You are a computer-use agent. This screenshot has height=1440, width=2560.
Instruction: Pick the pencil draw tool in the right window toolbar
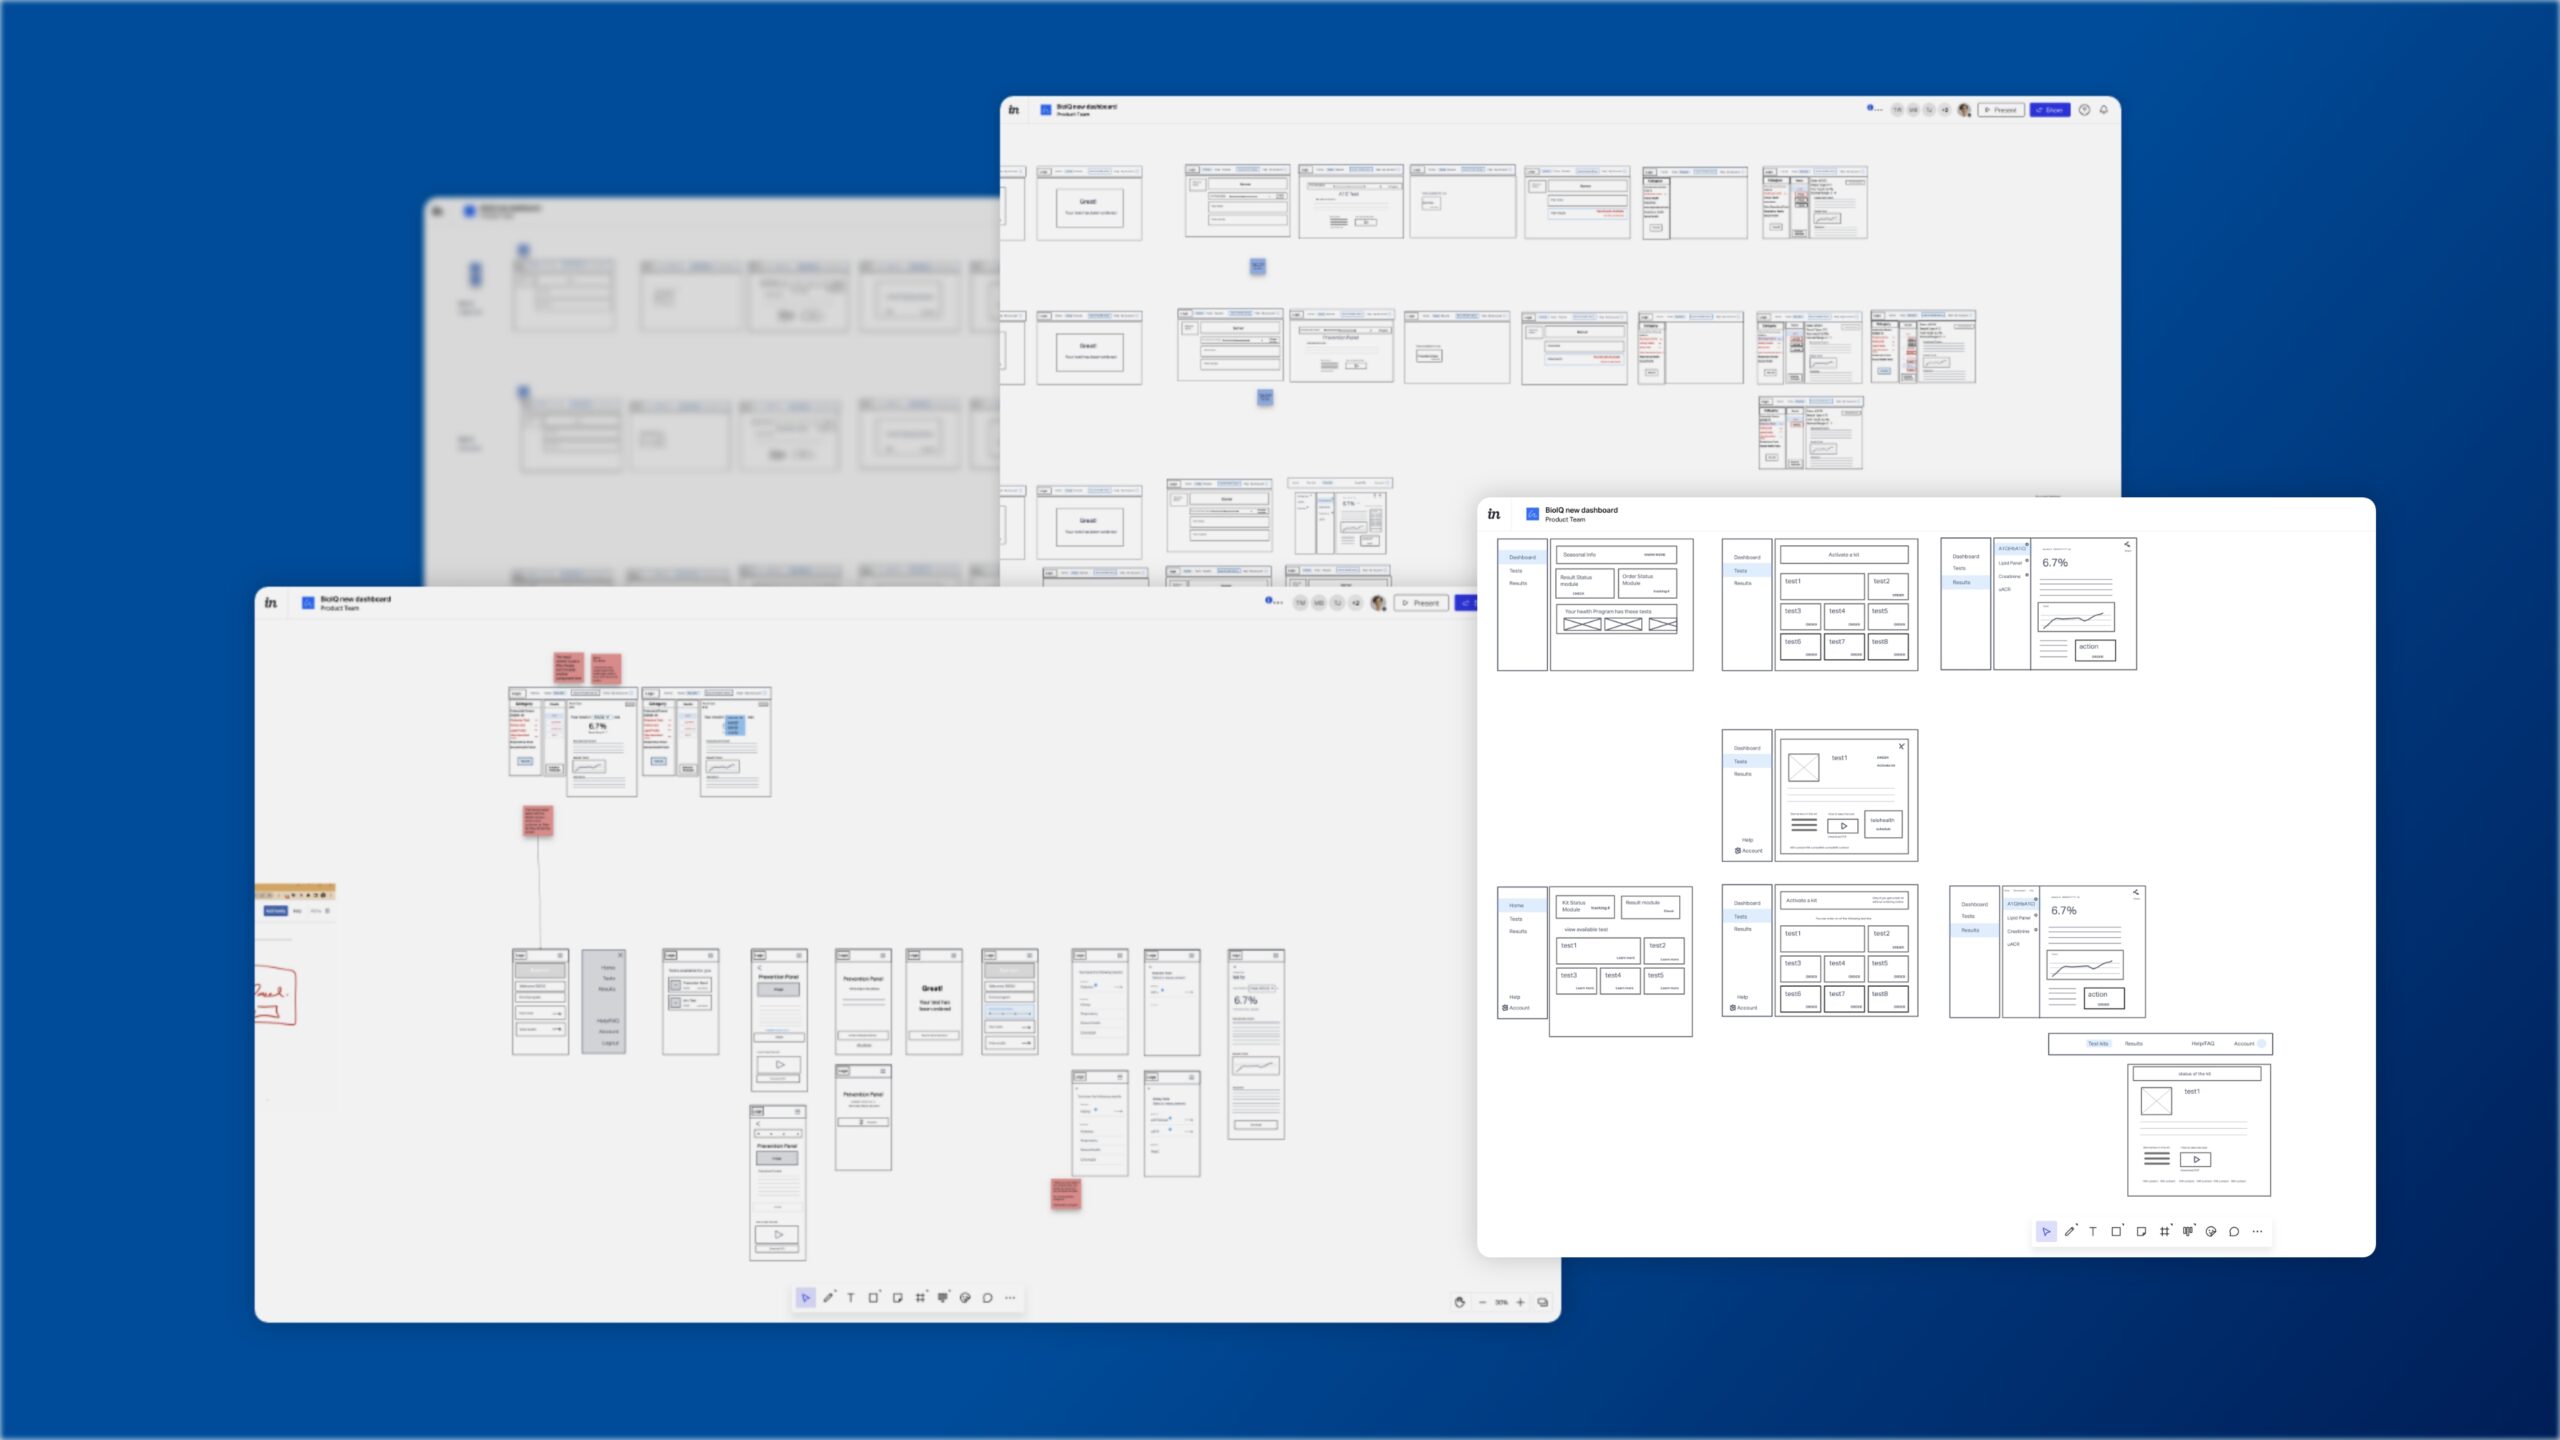pyautogui.click(x=2070, y=1232)
